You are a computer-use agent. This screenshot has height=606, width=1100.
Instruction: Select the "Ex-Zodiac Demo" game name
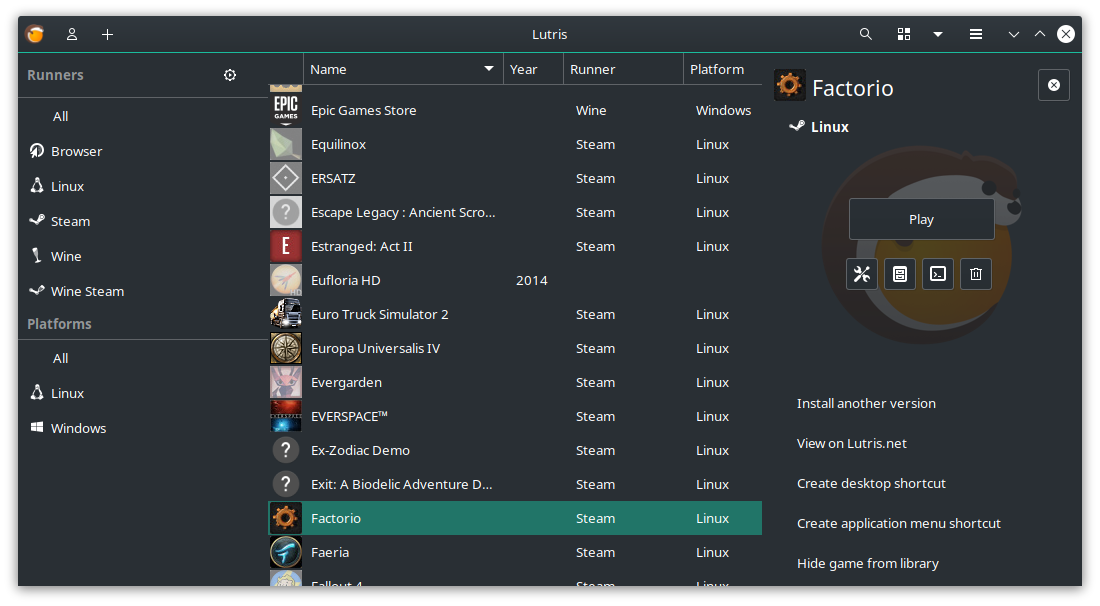point(360,451)
